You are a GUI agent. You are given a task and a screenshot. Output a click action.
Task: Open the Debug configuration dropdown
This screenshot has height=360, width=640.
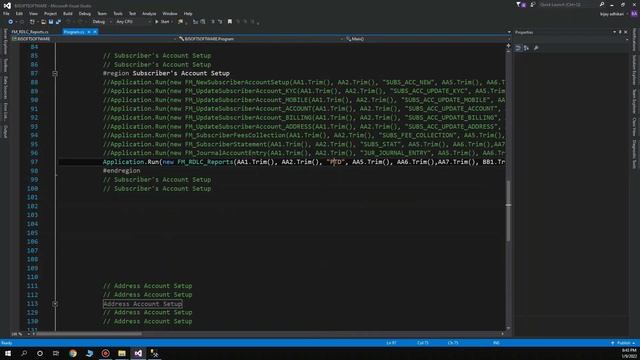(101, 22)
